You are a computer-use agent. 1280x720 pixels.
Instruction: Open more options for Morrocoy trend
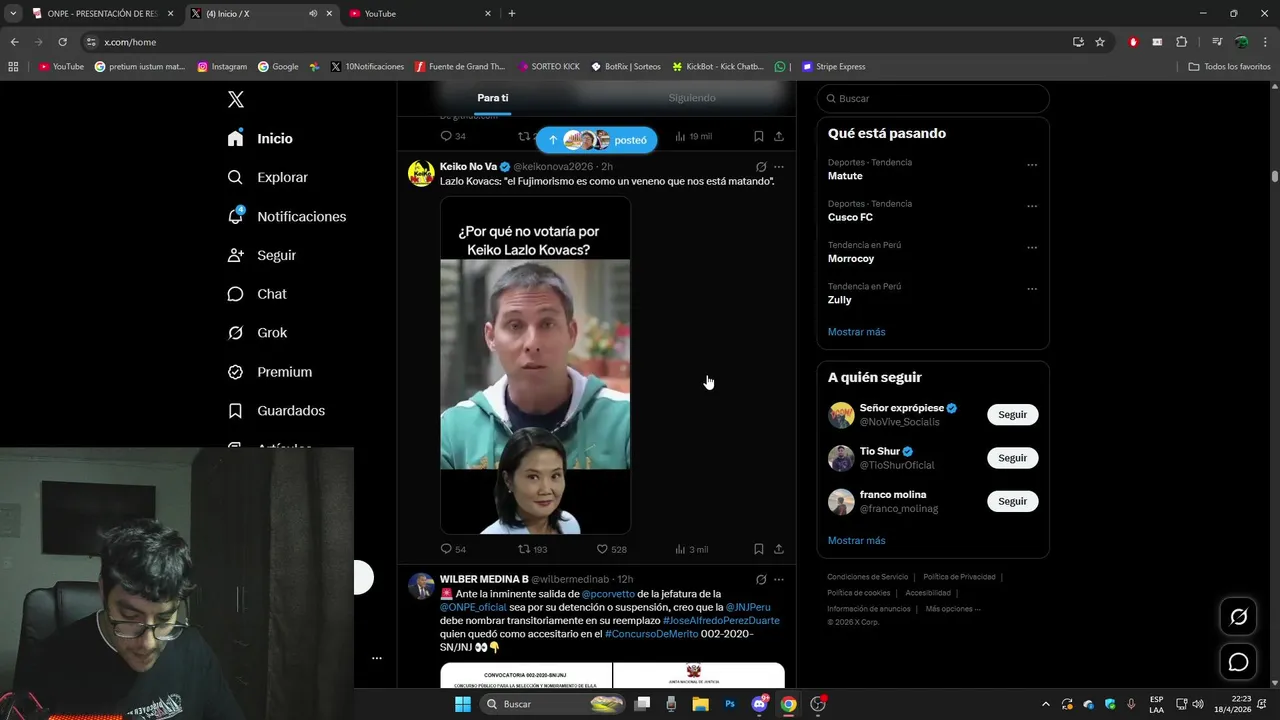[x=1032, y=248]
